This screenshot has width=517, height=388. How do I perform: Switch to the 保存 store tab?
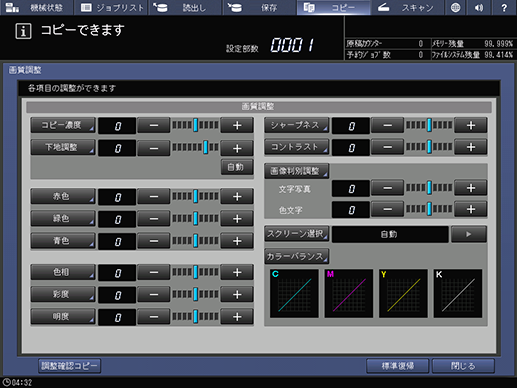pos(260,7)
